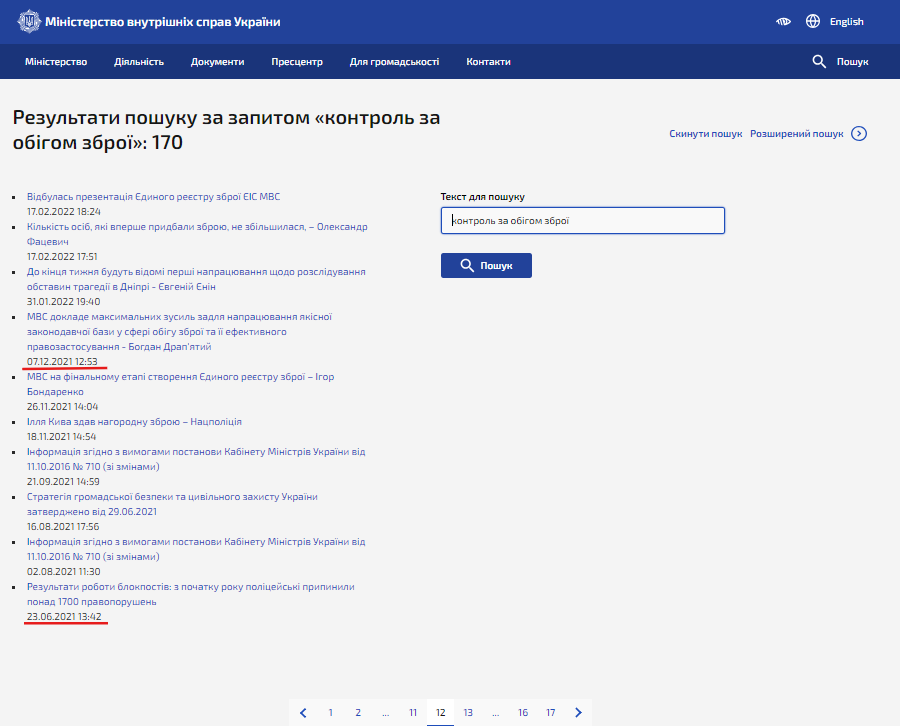Toggle the accessibility eye icon
Viewport: 900px width, 726px height.
tap(783, 22)
